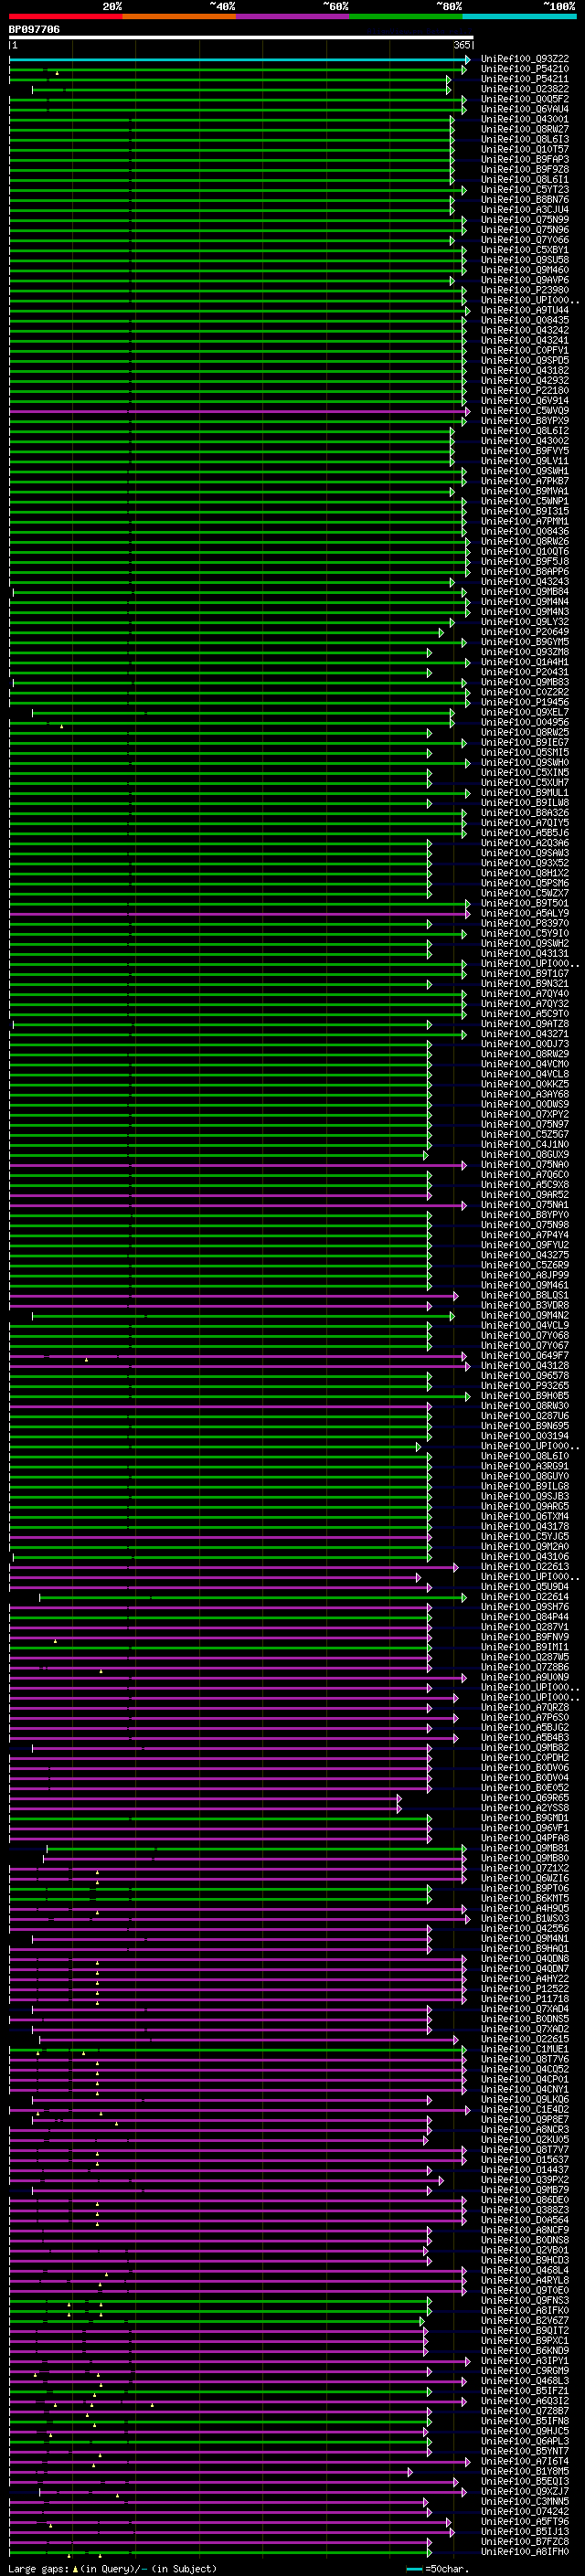Viewport: 585px width, 2576px height.
Task: Select hit label UniRef100_P23980
Action: (x=525, y=290)
